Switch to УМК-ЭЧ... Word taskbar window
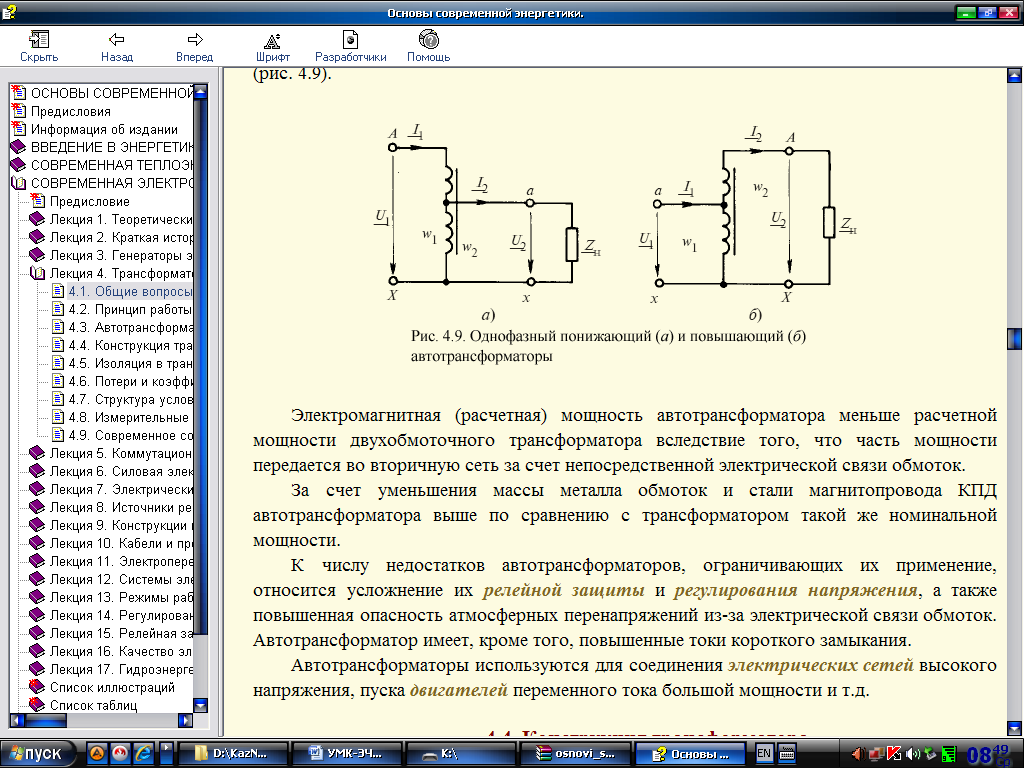Screen dimensions: 1024x768 347,754
